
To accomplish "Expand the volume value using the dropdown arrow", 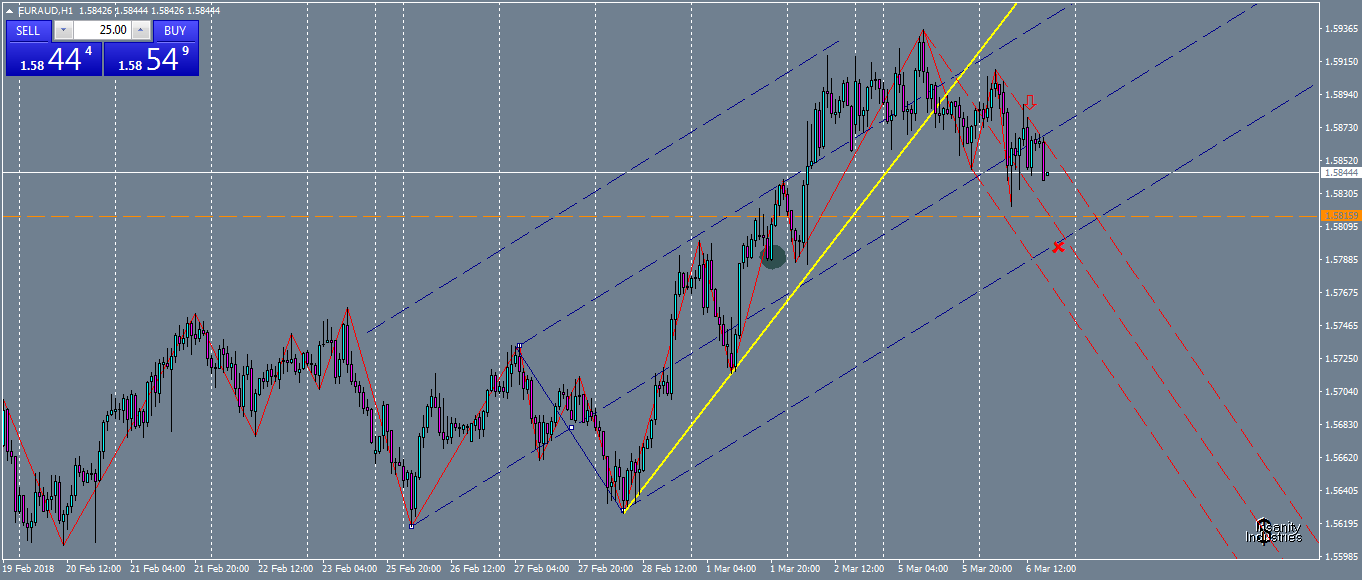I will tap(62, 30).
